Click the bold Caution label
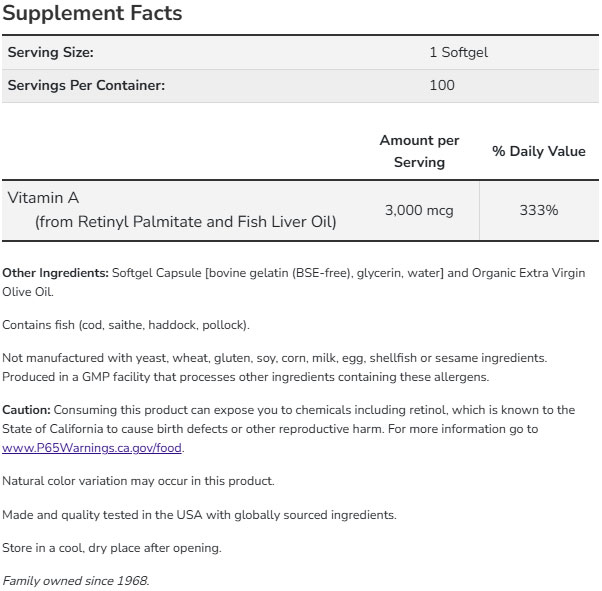This screenshot has width=602, height=591. (26, 410)
